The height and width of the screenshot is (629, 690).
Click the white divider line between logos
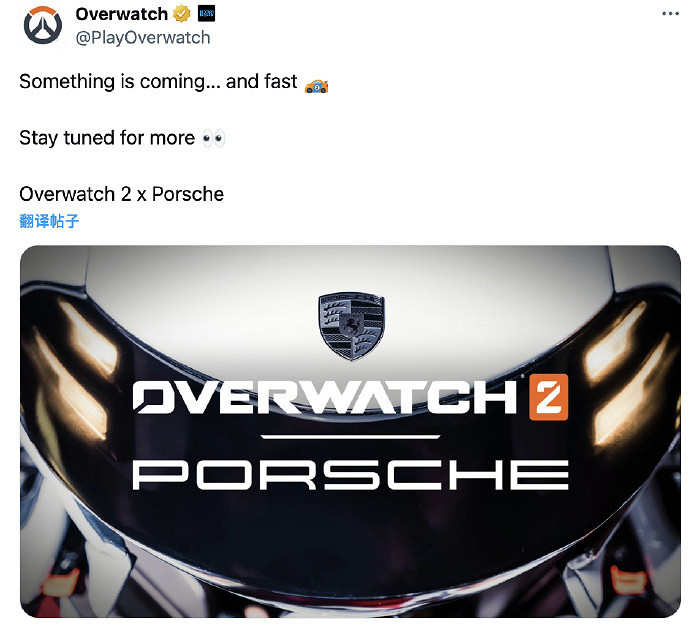pos(351,437)
